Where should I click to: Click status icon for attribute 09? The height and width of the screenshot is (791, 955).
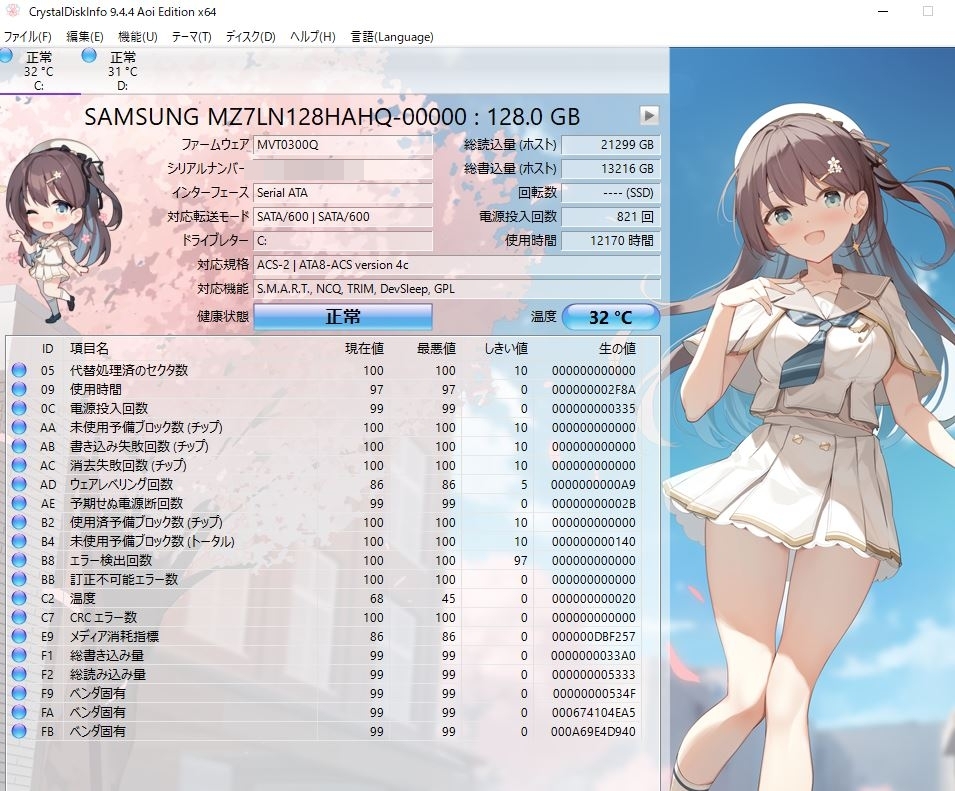click(x=19, y=389)
